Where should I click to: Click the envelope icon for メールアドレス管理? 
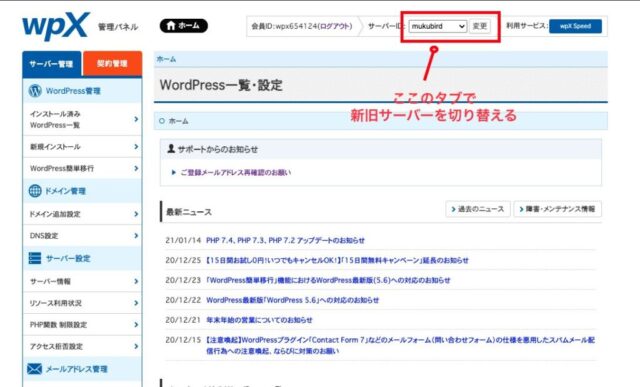(35, 369)
